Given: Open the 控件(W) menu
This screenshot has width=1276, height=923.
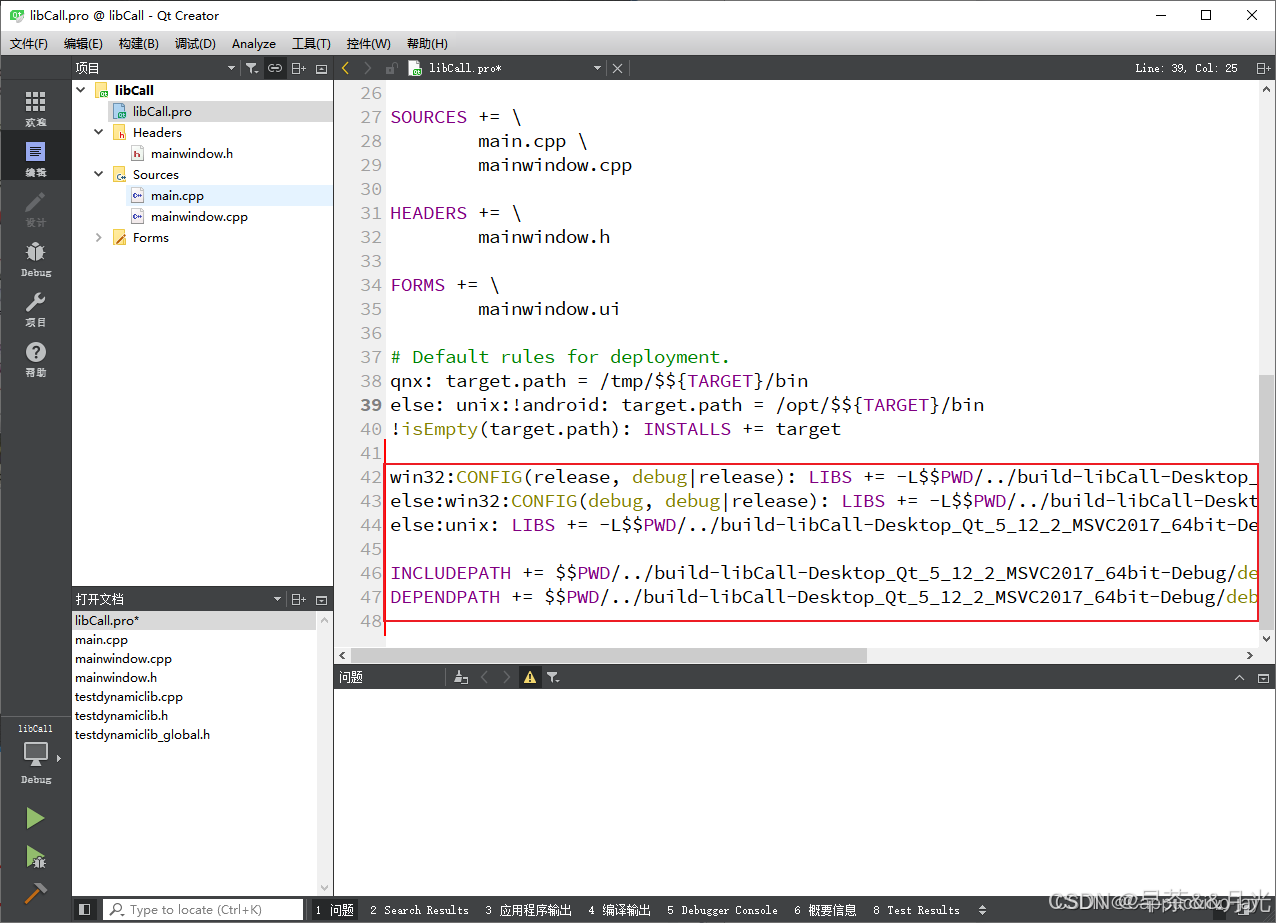Looking at the screenshot, I should pyautogui.click(x=368, y=43).
